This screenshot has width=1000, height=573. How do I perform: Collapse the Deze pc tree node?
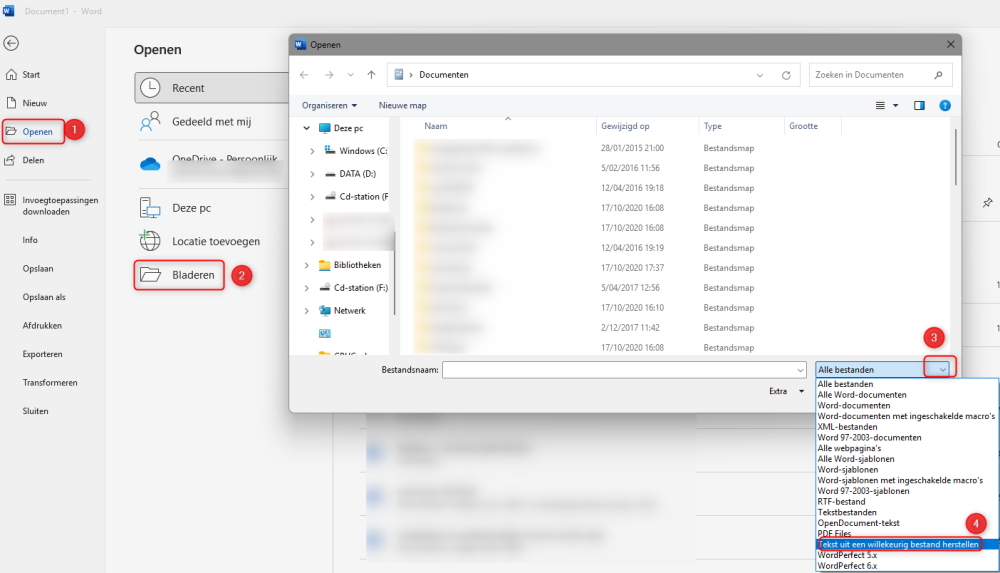[x=307, y=128]
